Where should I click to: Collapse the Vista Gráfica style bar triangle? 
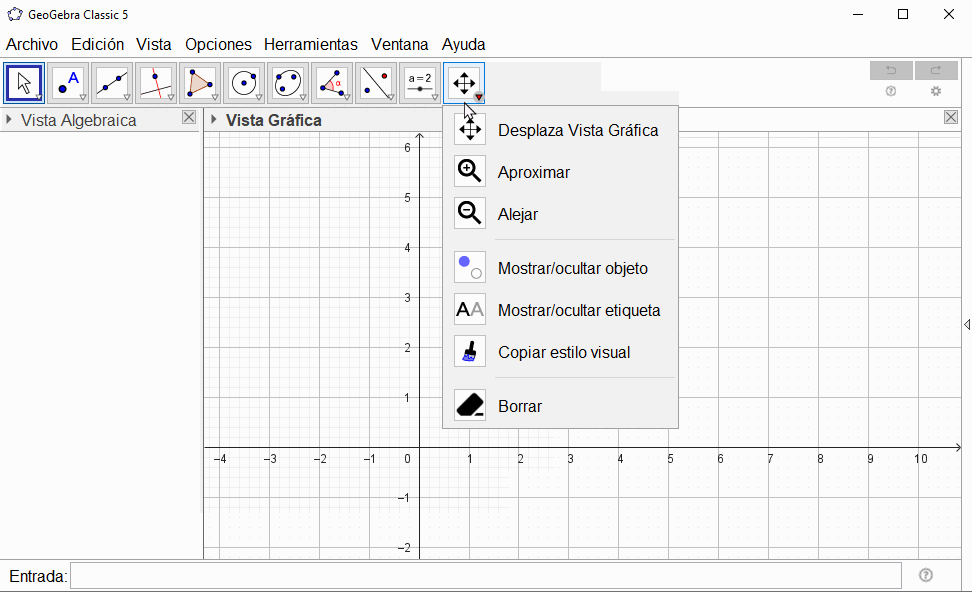214,120
